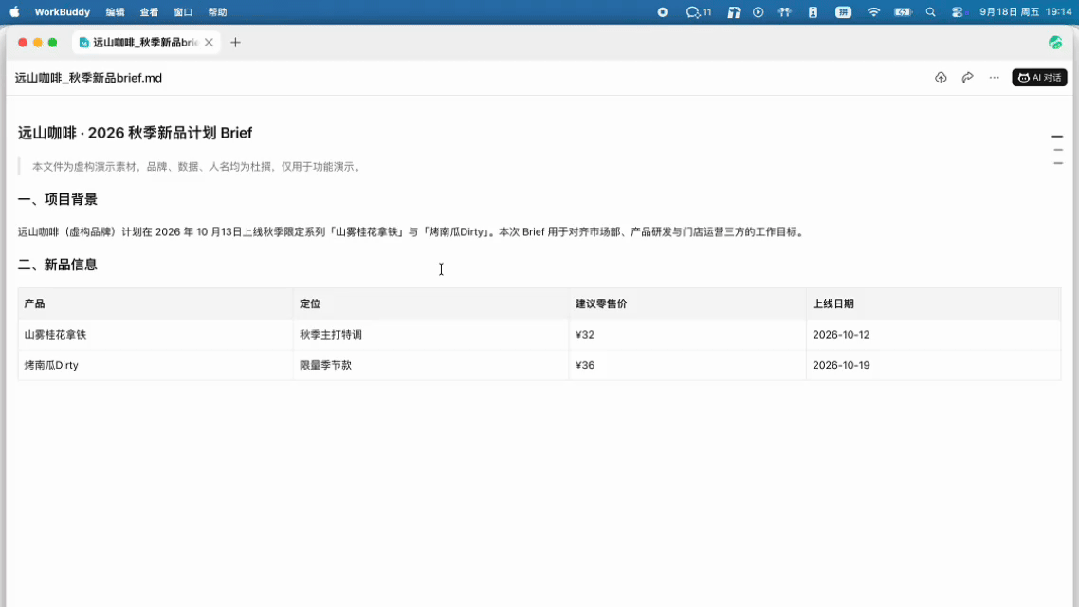This screenshot has width=1079, height=607.
Task: Open the WorkBuddy app menu
Action: pyautogui.click(x=62, y=12)
